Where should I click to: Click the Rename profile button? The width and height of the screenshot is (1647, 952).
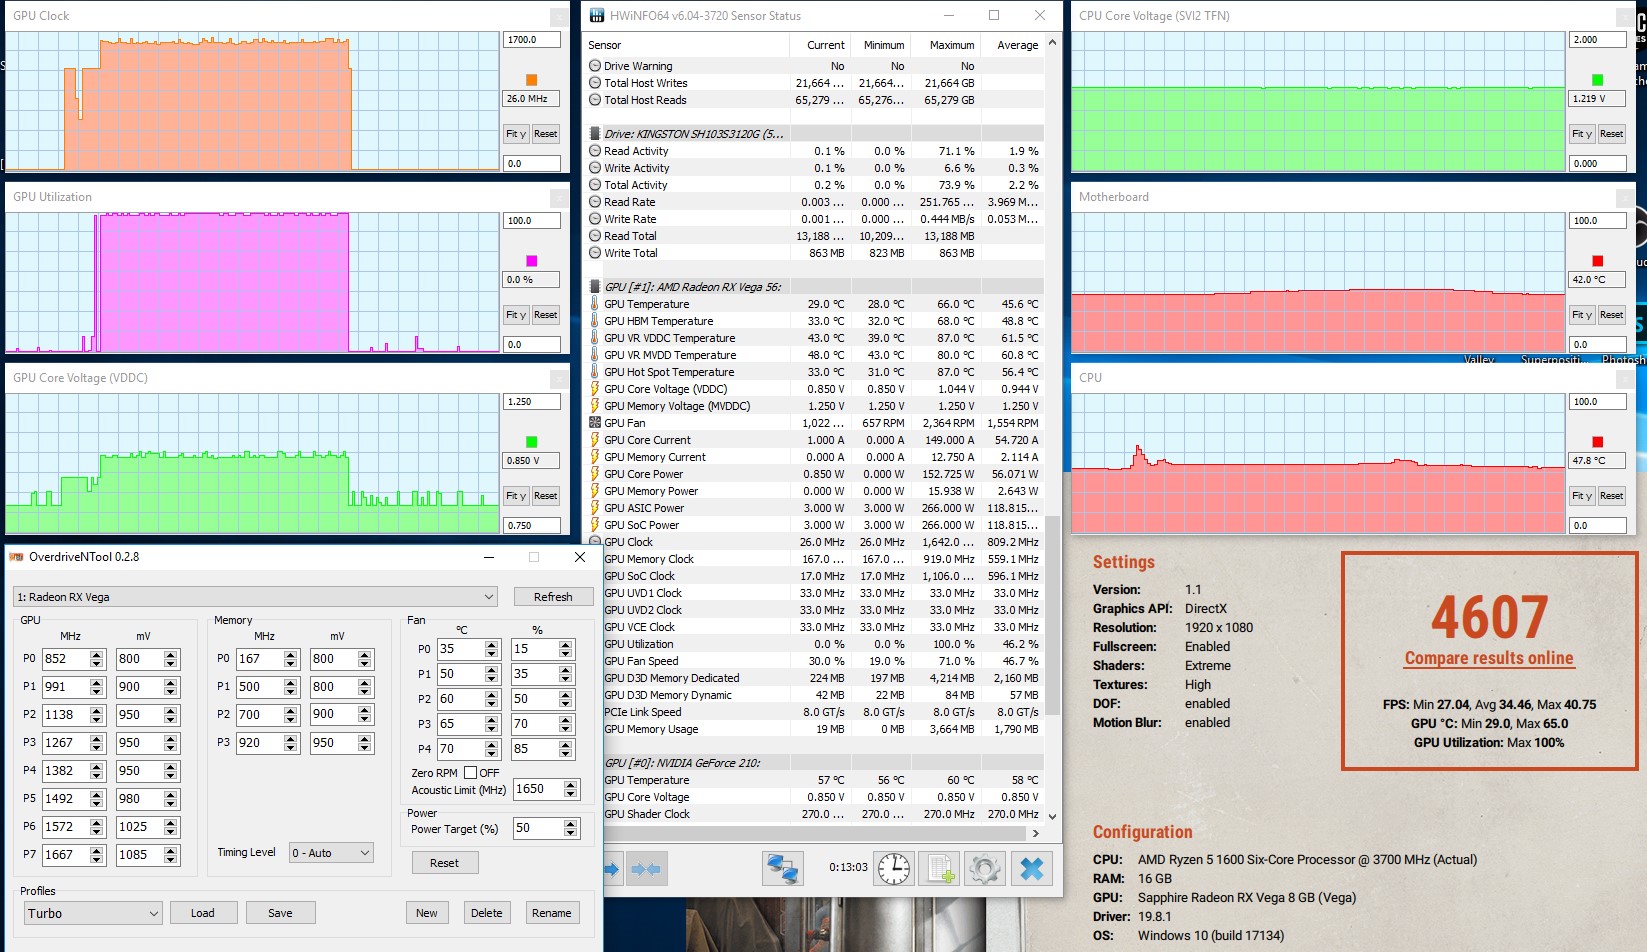click(x=552, y=913)
